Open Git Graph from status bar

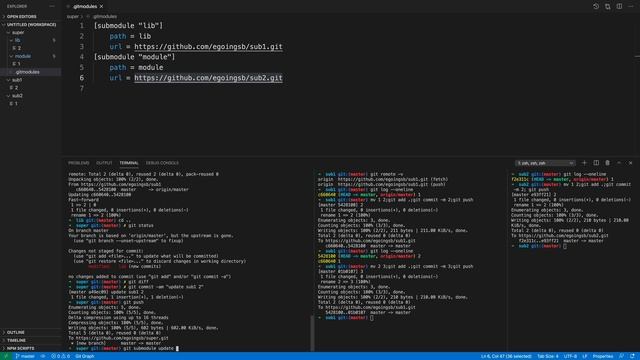point(85,356)
